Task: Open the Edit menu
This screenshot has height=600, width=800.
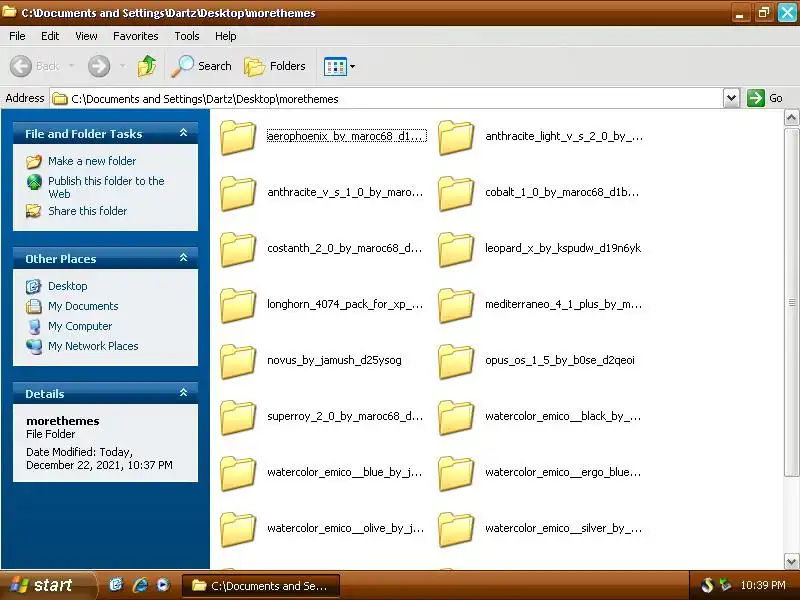Action: click(x=50, y=36)
